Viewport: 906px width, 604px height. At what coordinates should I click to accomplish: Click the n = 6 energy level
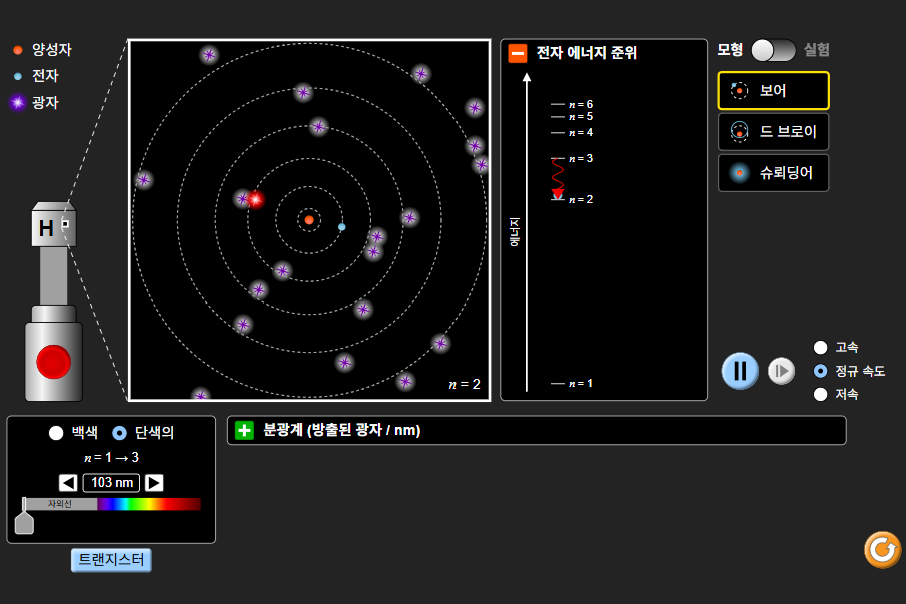[572, 105]
